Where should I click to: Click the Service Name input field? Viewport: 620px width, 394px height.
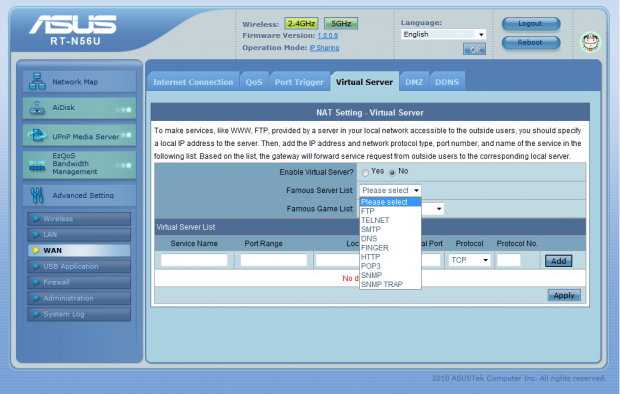coord(194,260)
